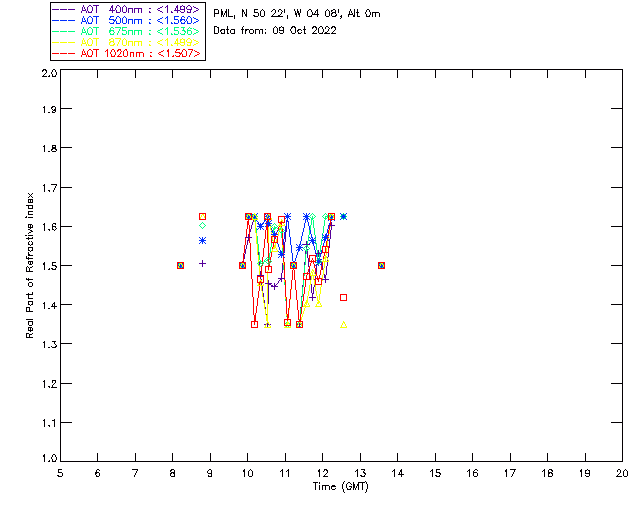Click the x-axis tick label 17
The height and width of the screenshot is (512, 640).
click(x=510, y=473)
